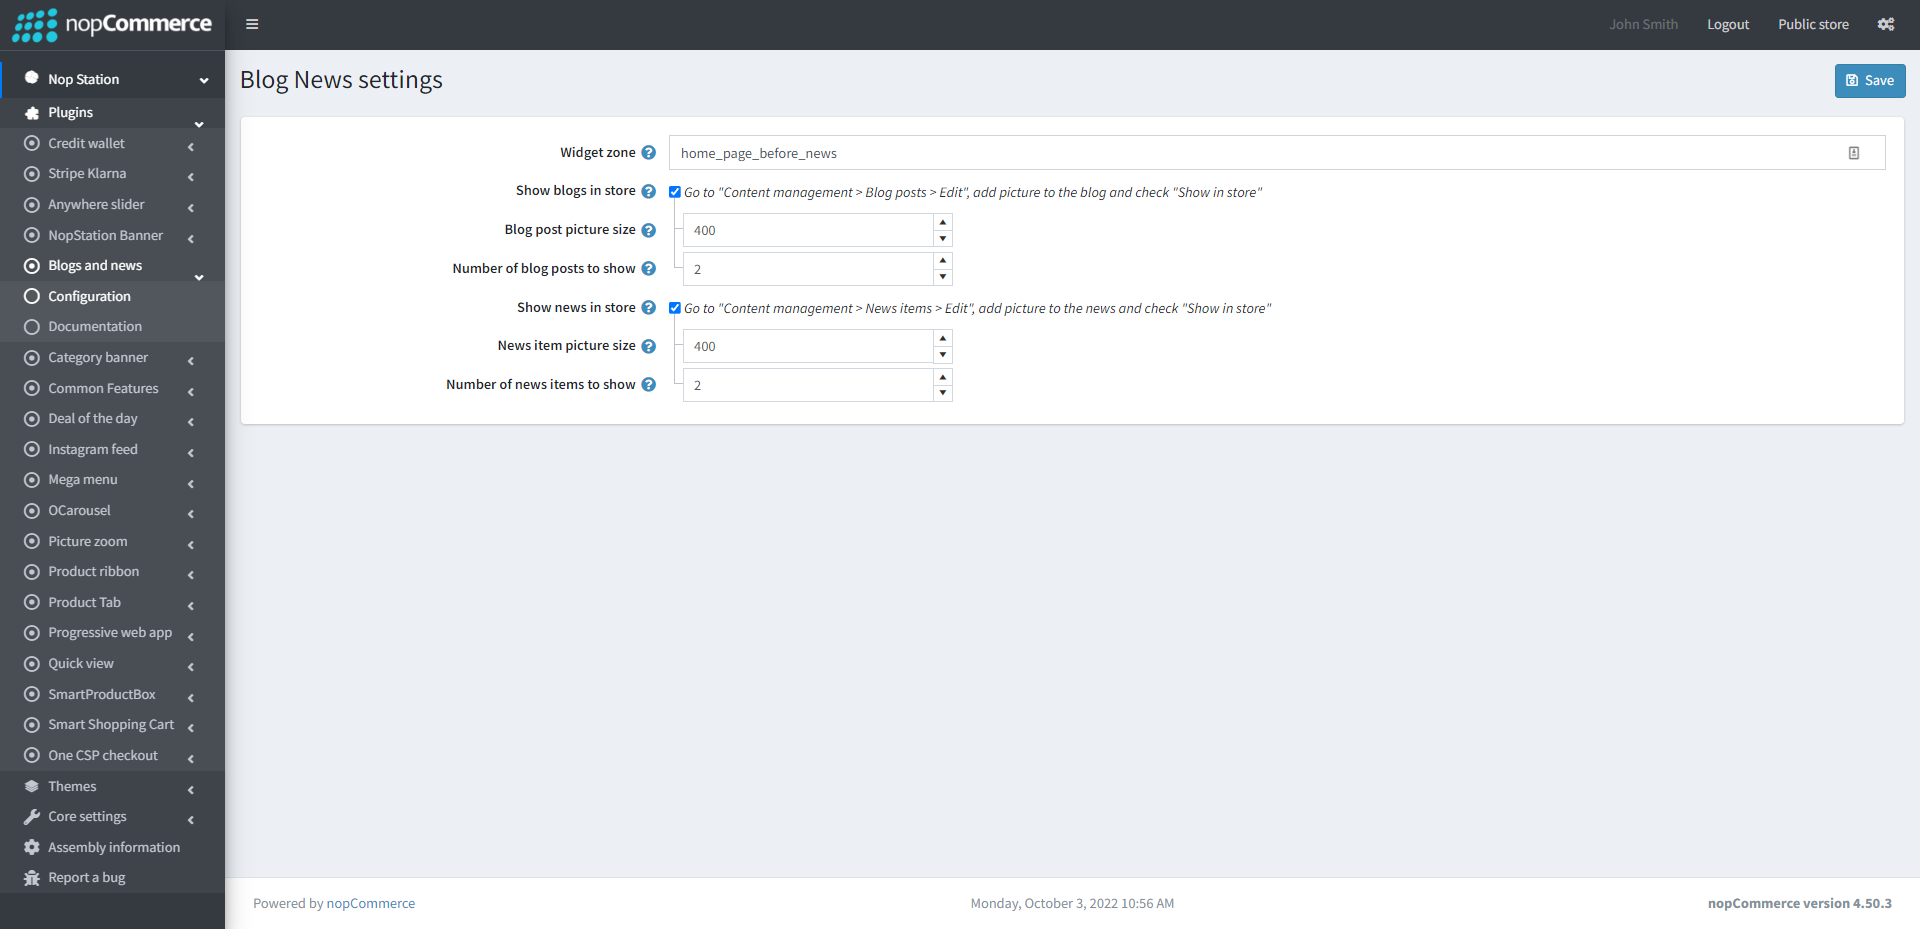Toggle the hamburger sidebar menu icon
The width and height of the screenshot is (1920, 929).
tap(252, 24)
